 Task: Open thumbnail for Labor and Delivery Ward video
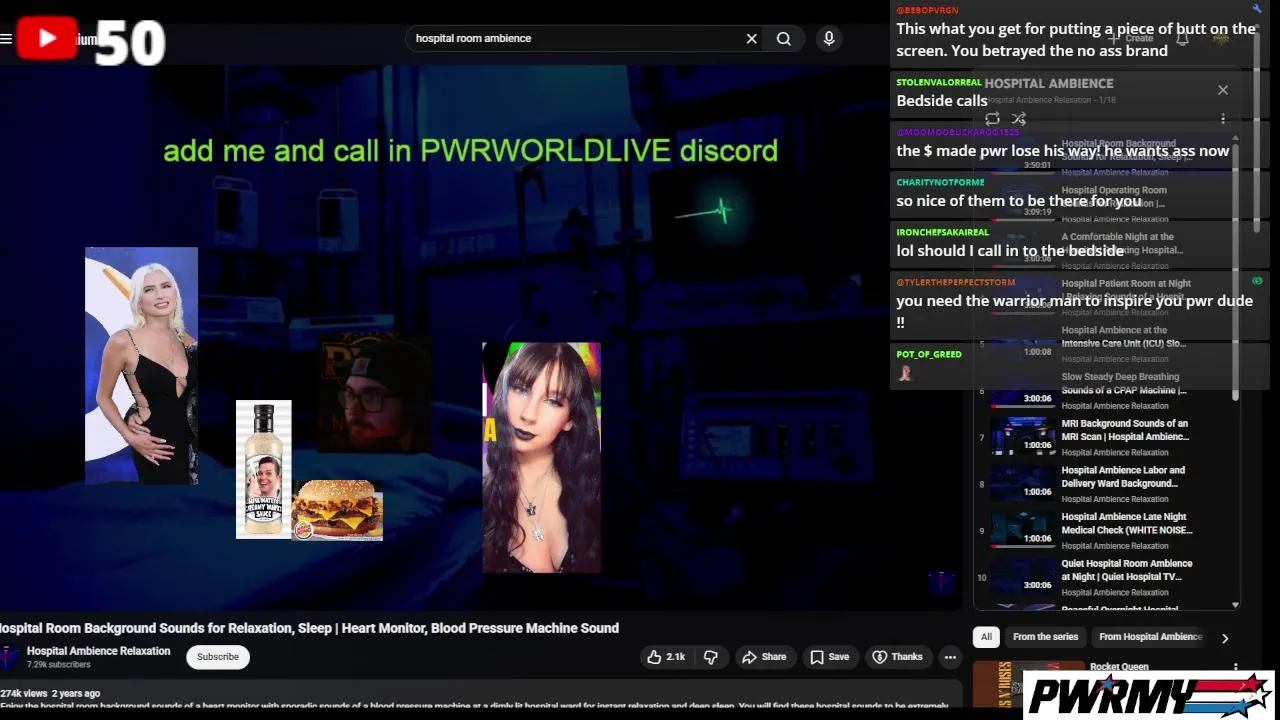(1023, 484)
